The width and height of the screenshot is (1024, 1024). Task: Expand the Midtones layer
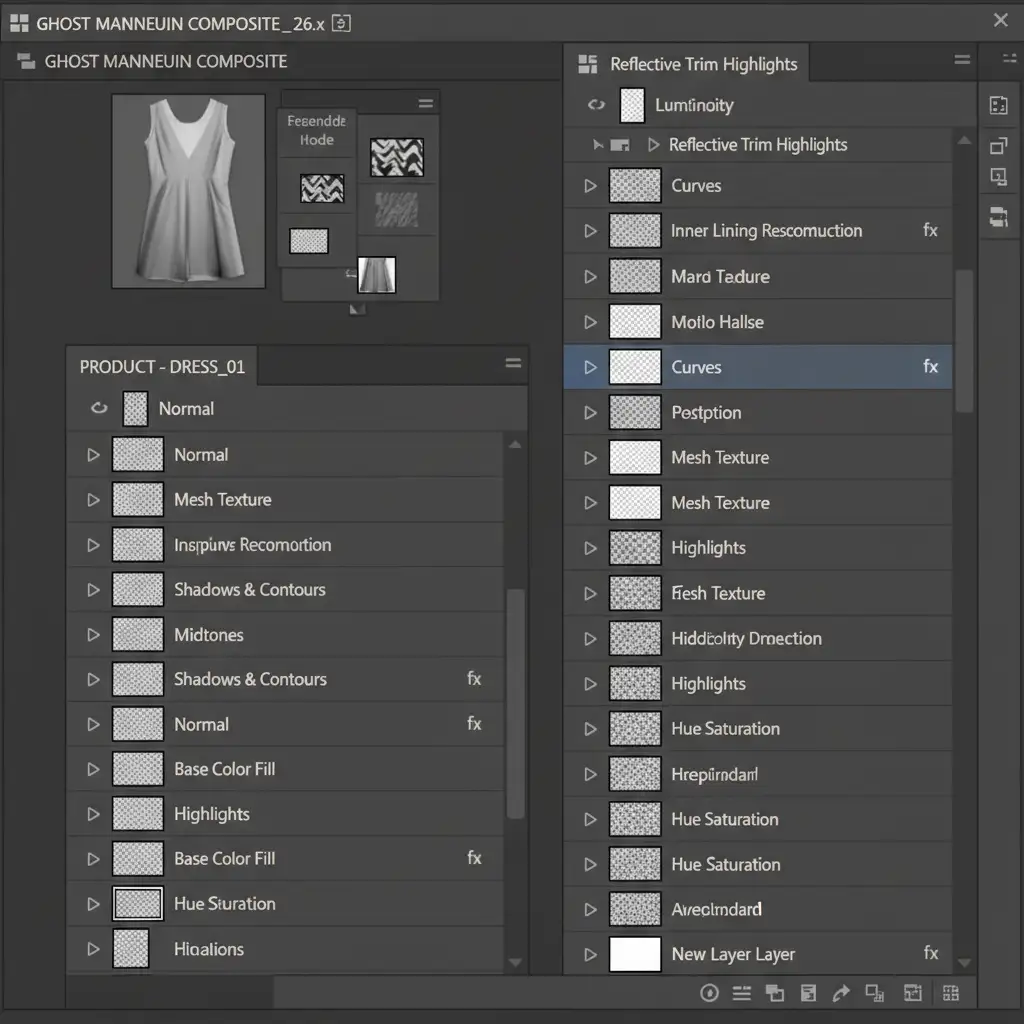[x=93, y=635]
